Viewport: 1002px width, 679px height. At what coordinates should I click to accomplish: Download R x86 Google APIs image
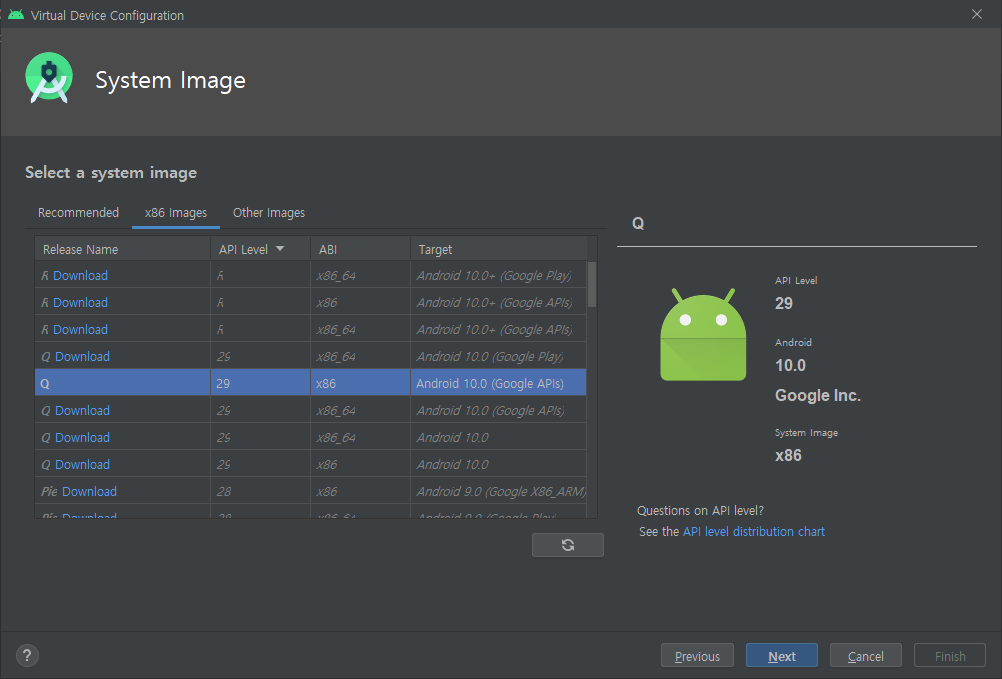(x=80, y=302)
